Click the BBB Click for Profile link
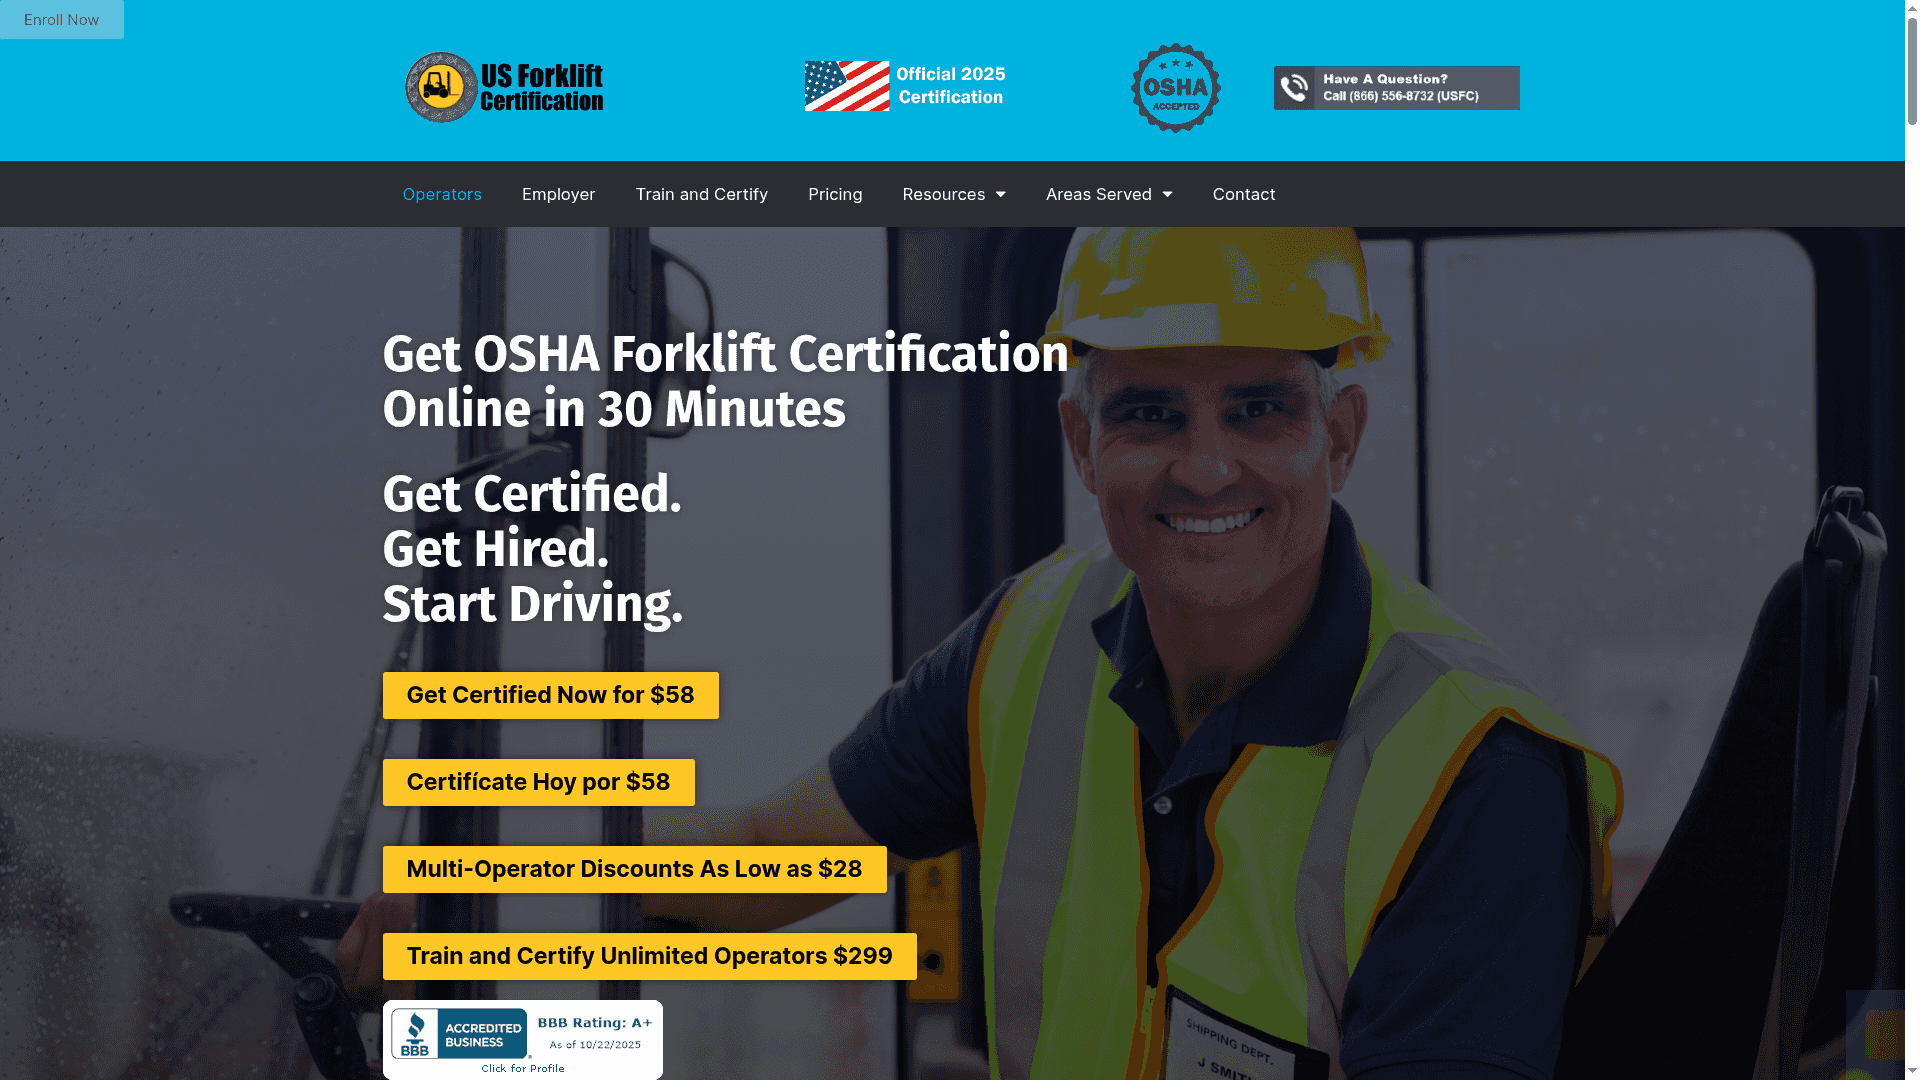1920x1080 pixels. click(522, 1069)
